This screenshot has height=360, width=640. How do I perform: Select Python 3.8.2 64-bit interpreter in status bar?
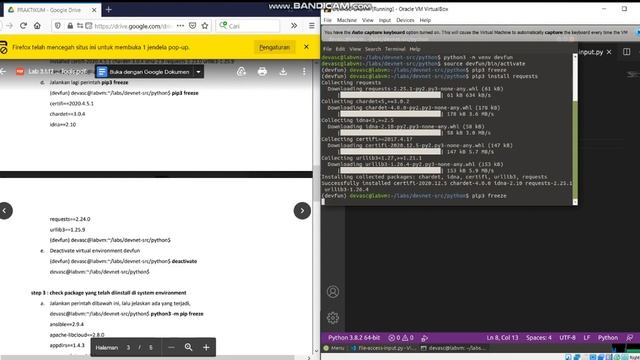[354, 338]
